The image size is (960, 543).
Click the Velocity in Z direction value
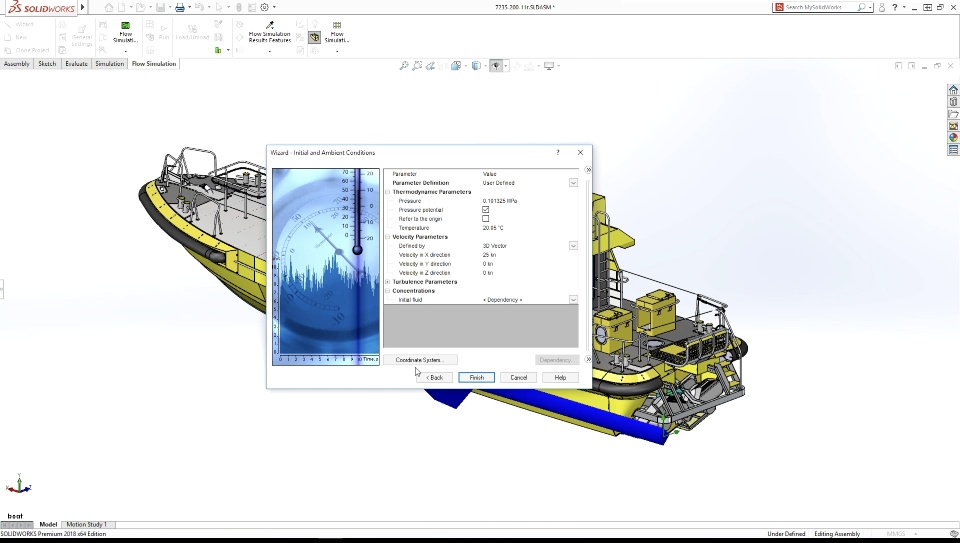click(487, 273)
